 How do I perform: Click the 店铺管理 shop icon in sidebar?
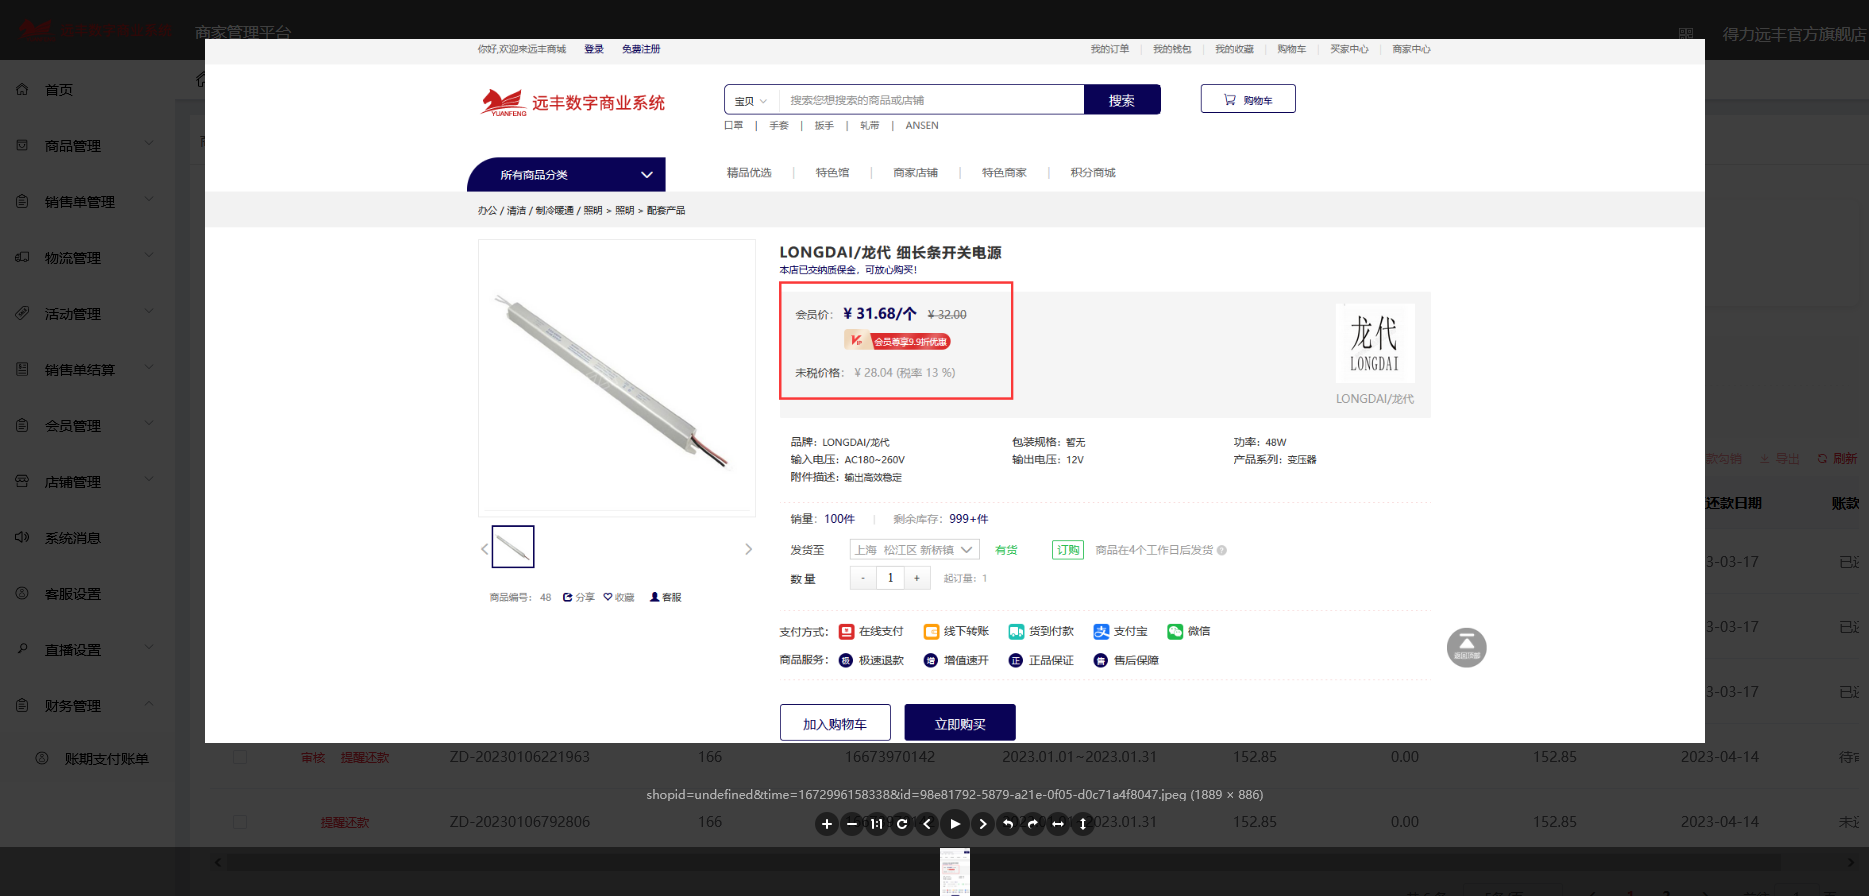point(22,481)
